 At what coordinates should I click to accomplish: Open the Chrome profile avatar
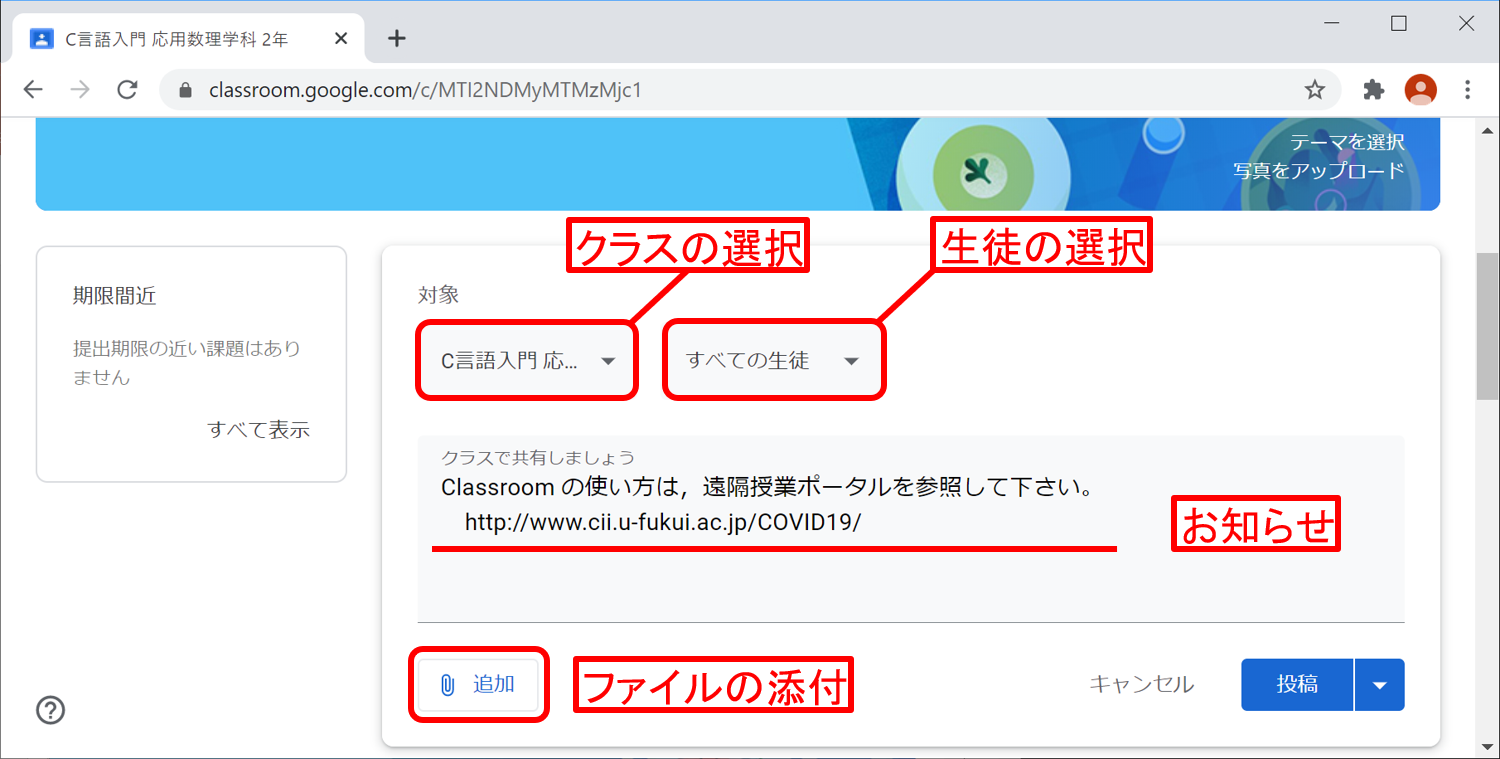pyautogui.click(x=1420, y=90)
